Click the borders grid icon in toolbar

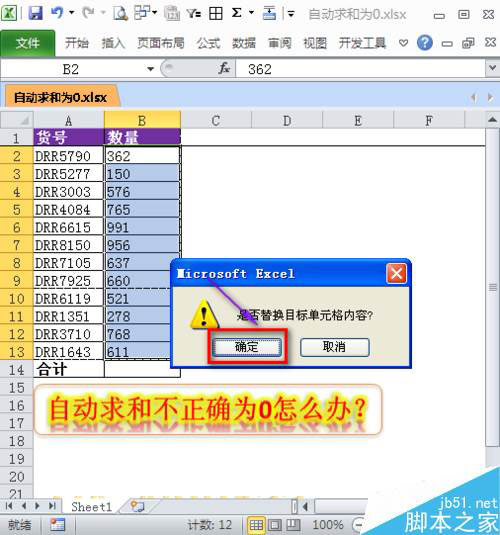coord(216,14)
